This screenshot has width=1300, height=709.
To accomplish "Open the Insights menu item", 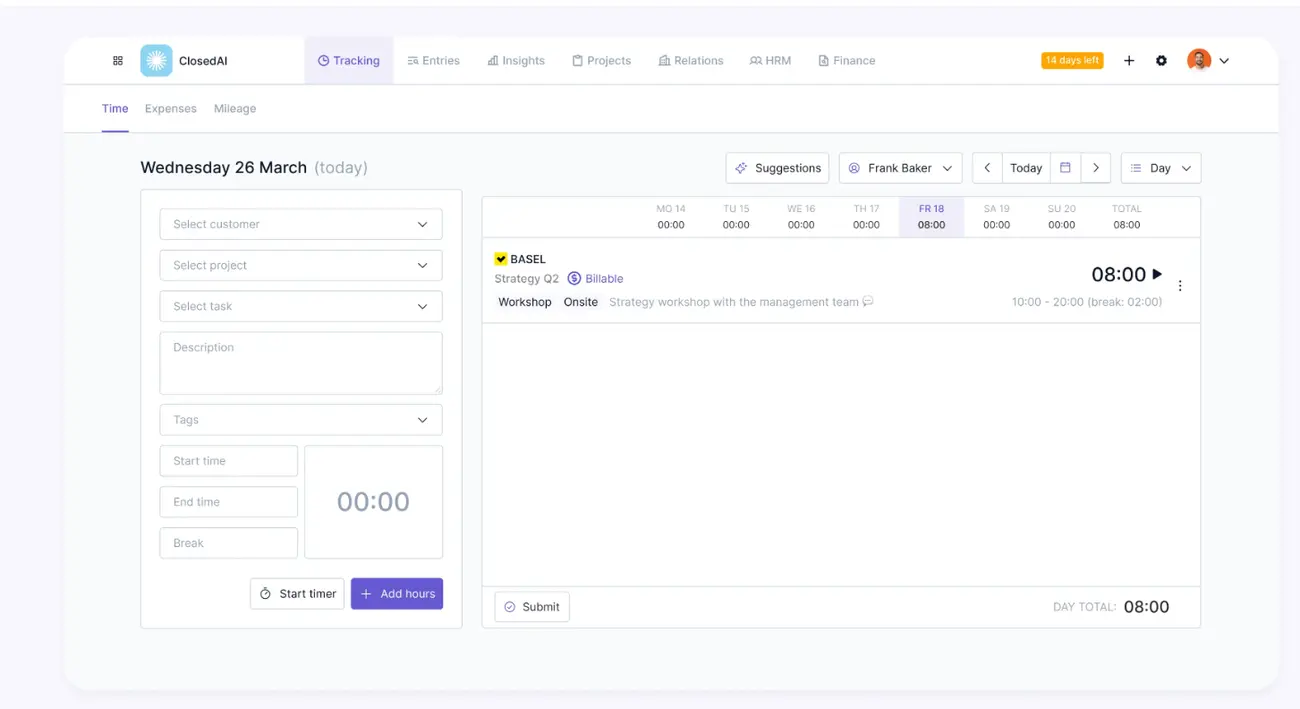I will coord(516,61).
